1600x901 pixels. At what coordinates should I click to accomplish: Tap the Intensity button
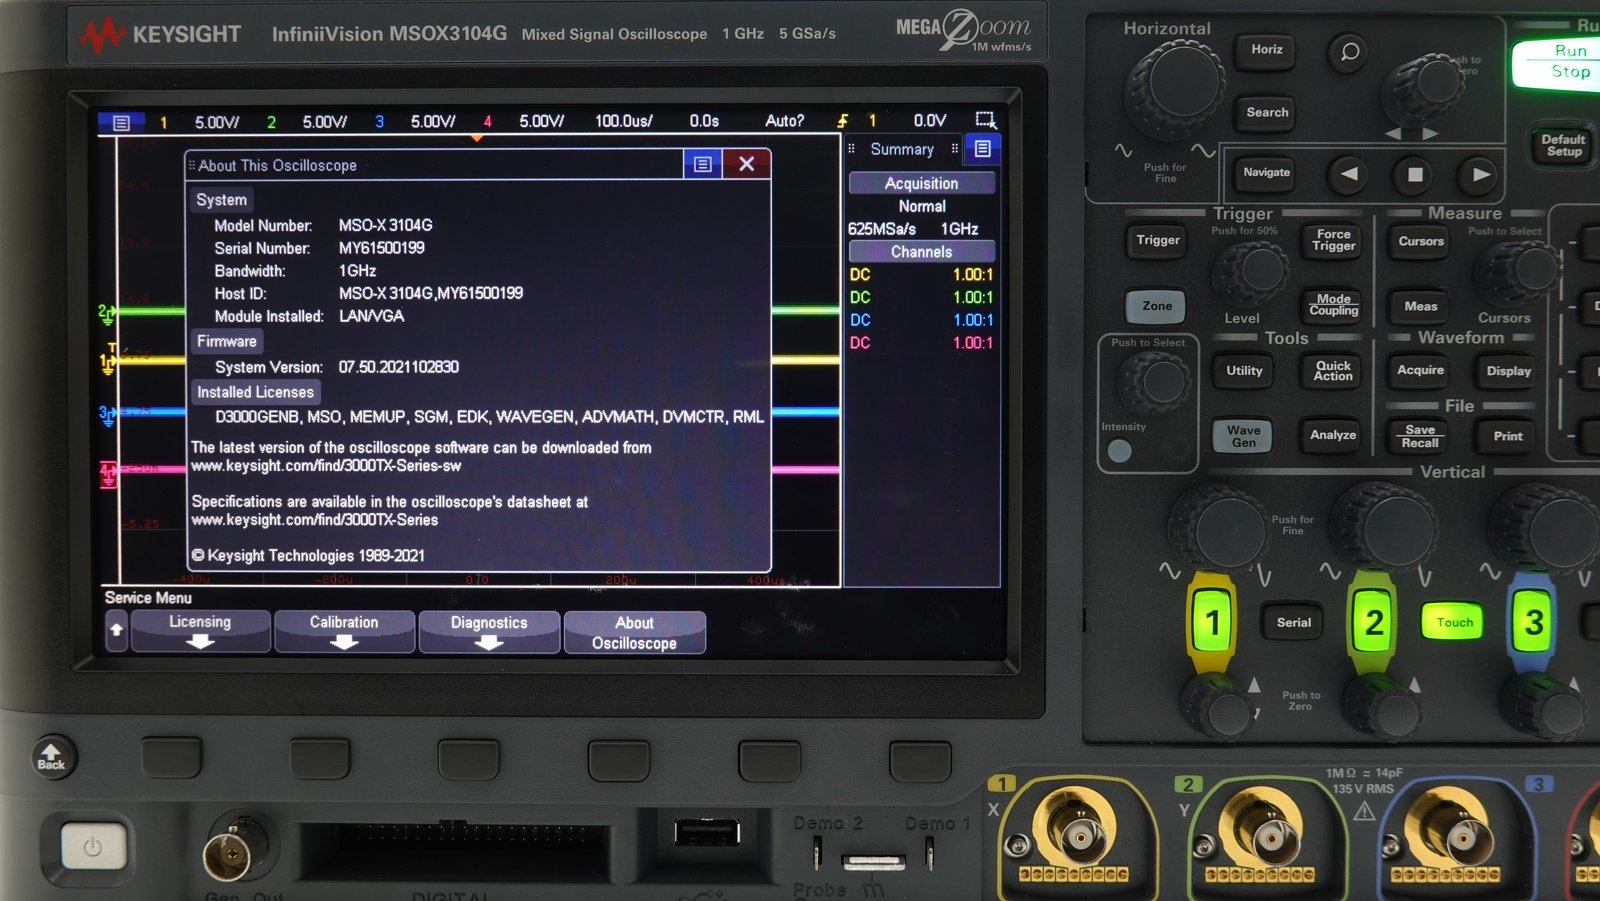coord(1120,451)
